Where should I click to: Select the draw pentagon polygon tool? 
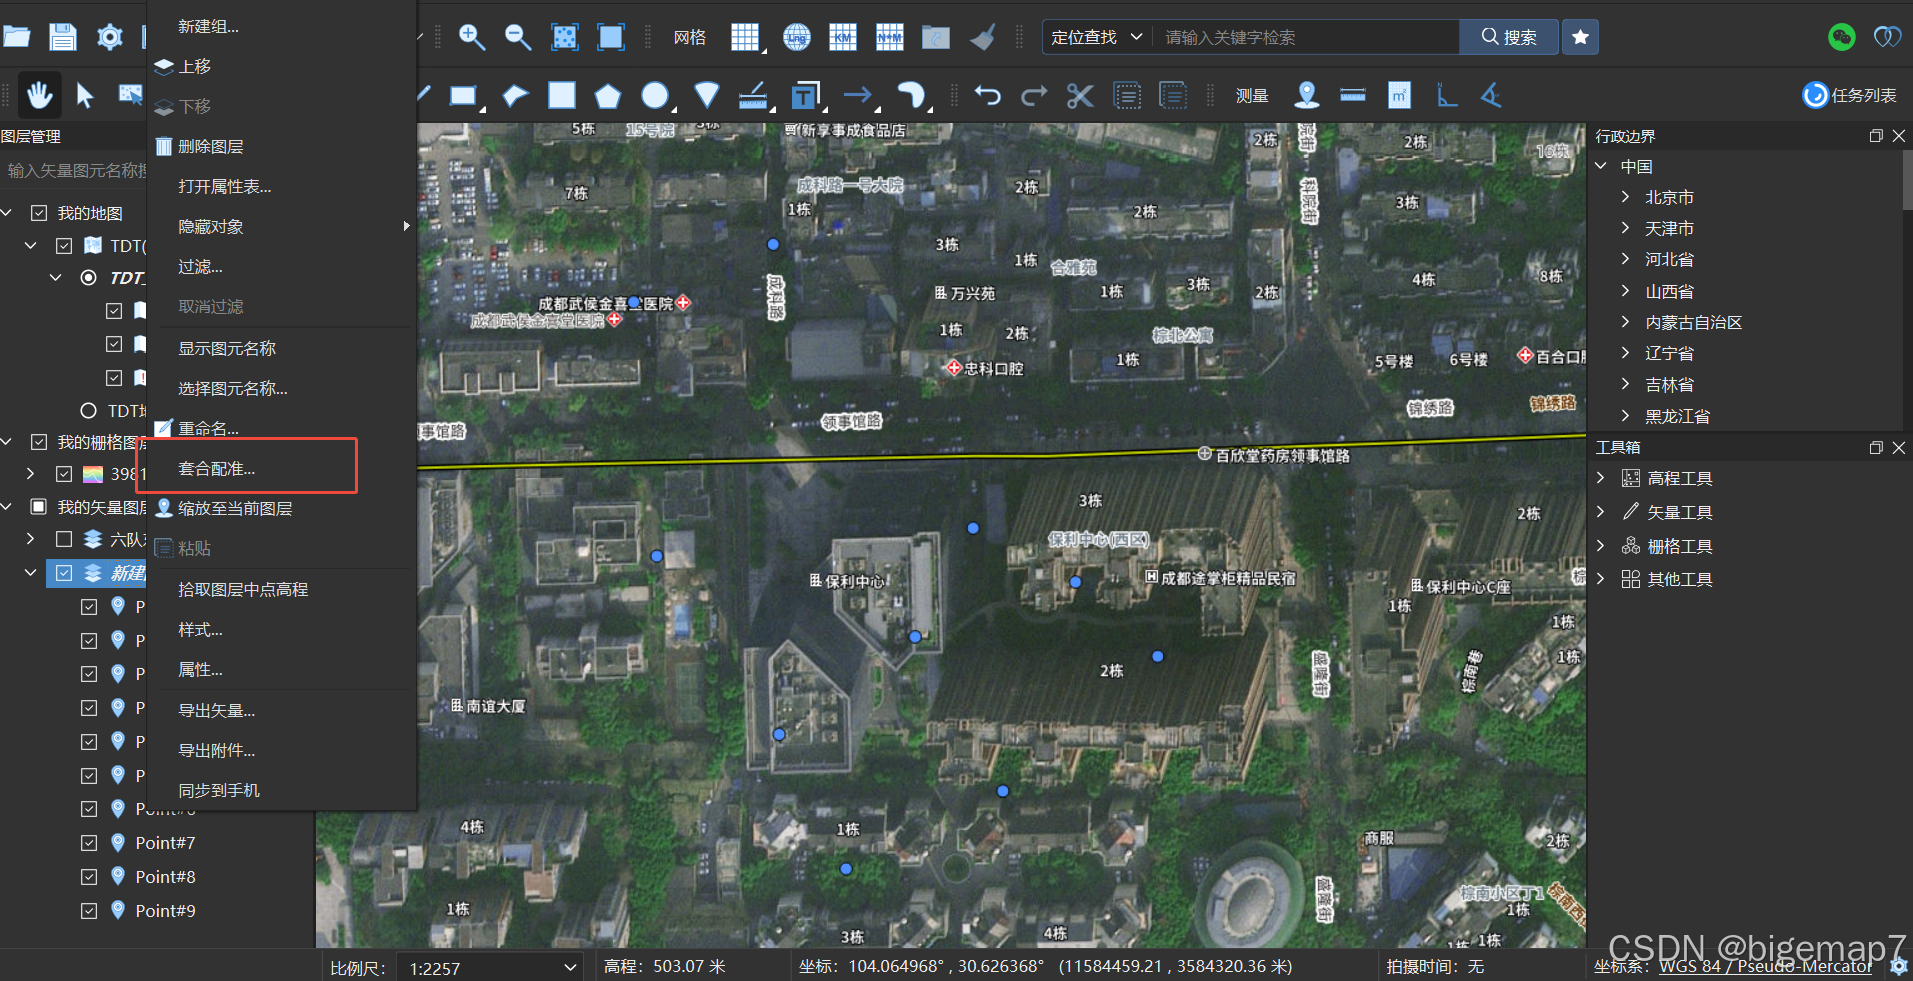click(607, 96)
